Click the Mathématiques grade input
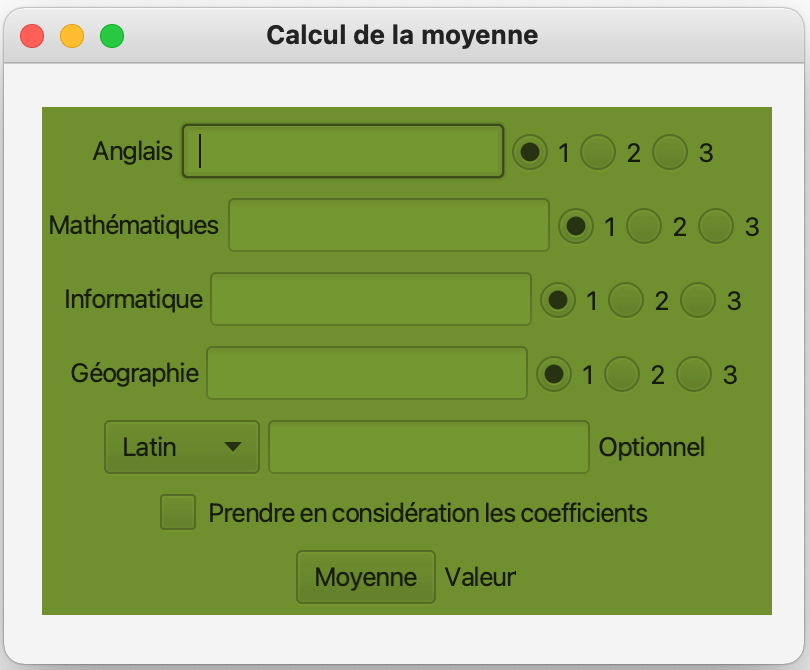810x670 pixels. (389, 225)
